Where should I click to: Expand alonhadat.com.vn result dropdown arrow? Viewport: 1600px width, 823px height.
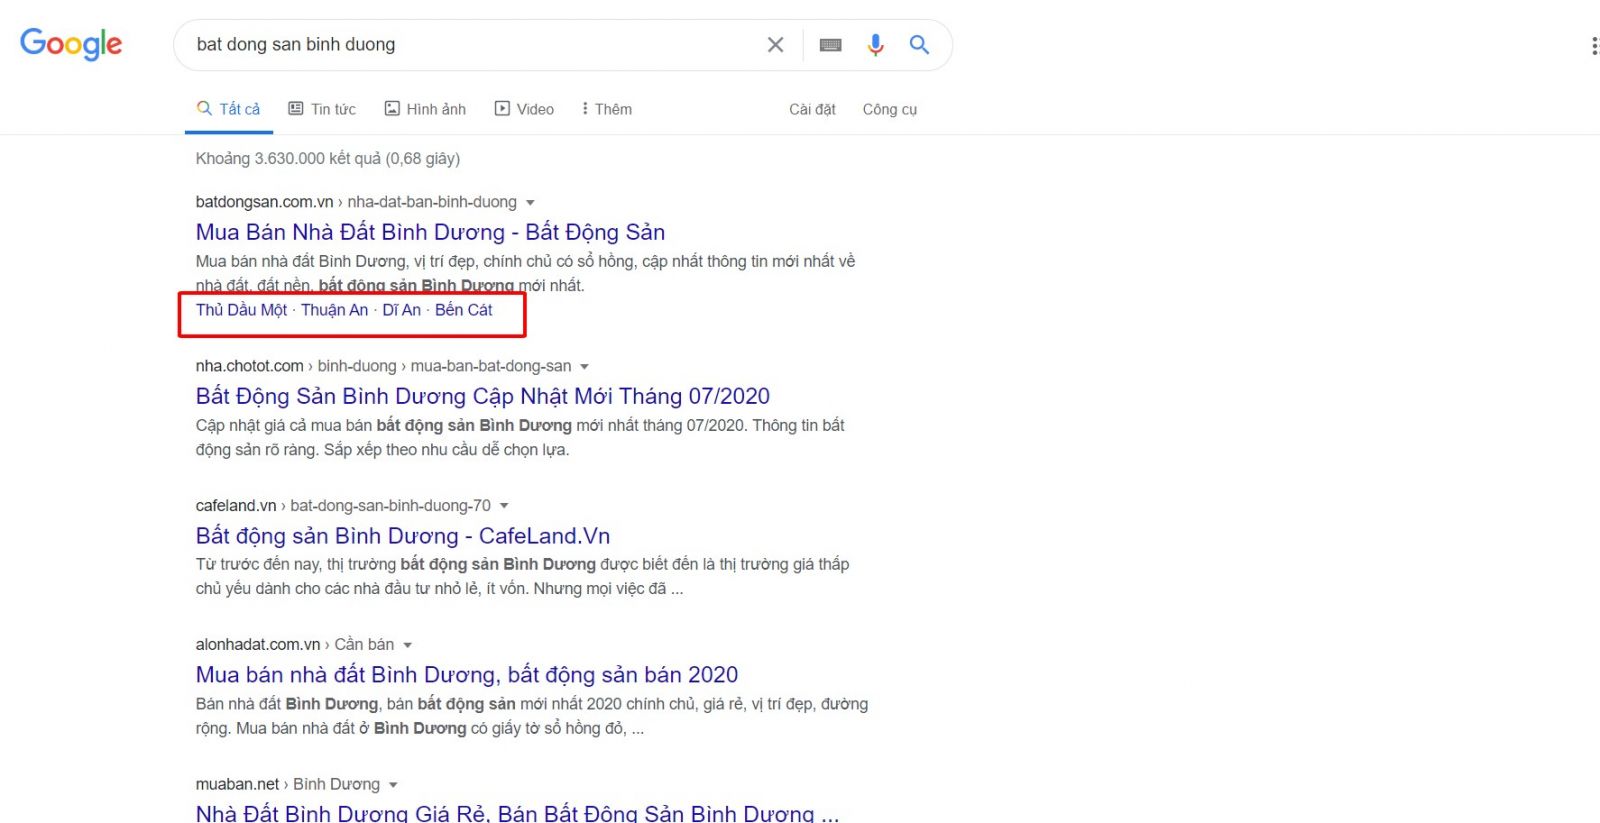click(407, 645)
